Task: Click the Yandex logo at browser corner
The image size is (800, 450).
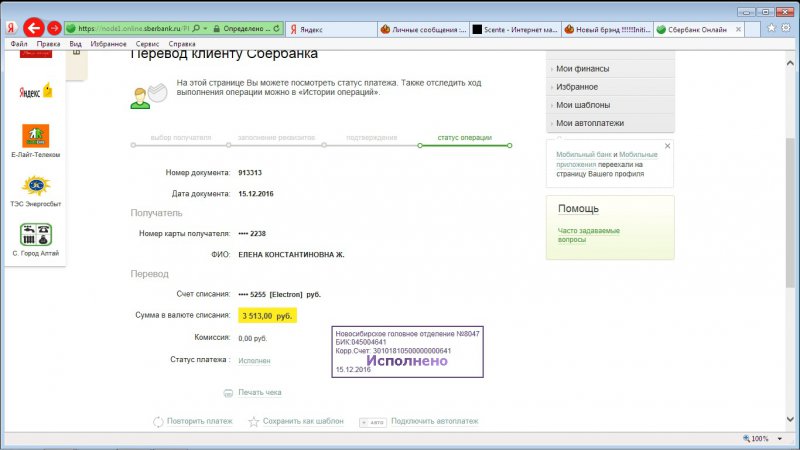Action: point(11,28)
